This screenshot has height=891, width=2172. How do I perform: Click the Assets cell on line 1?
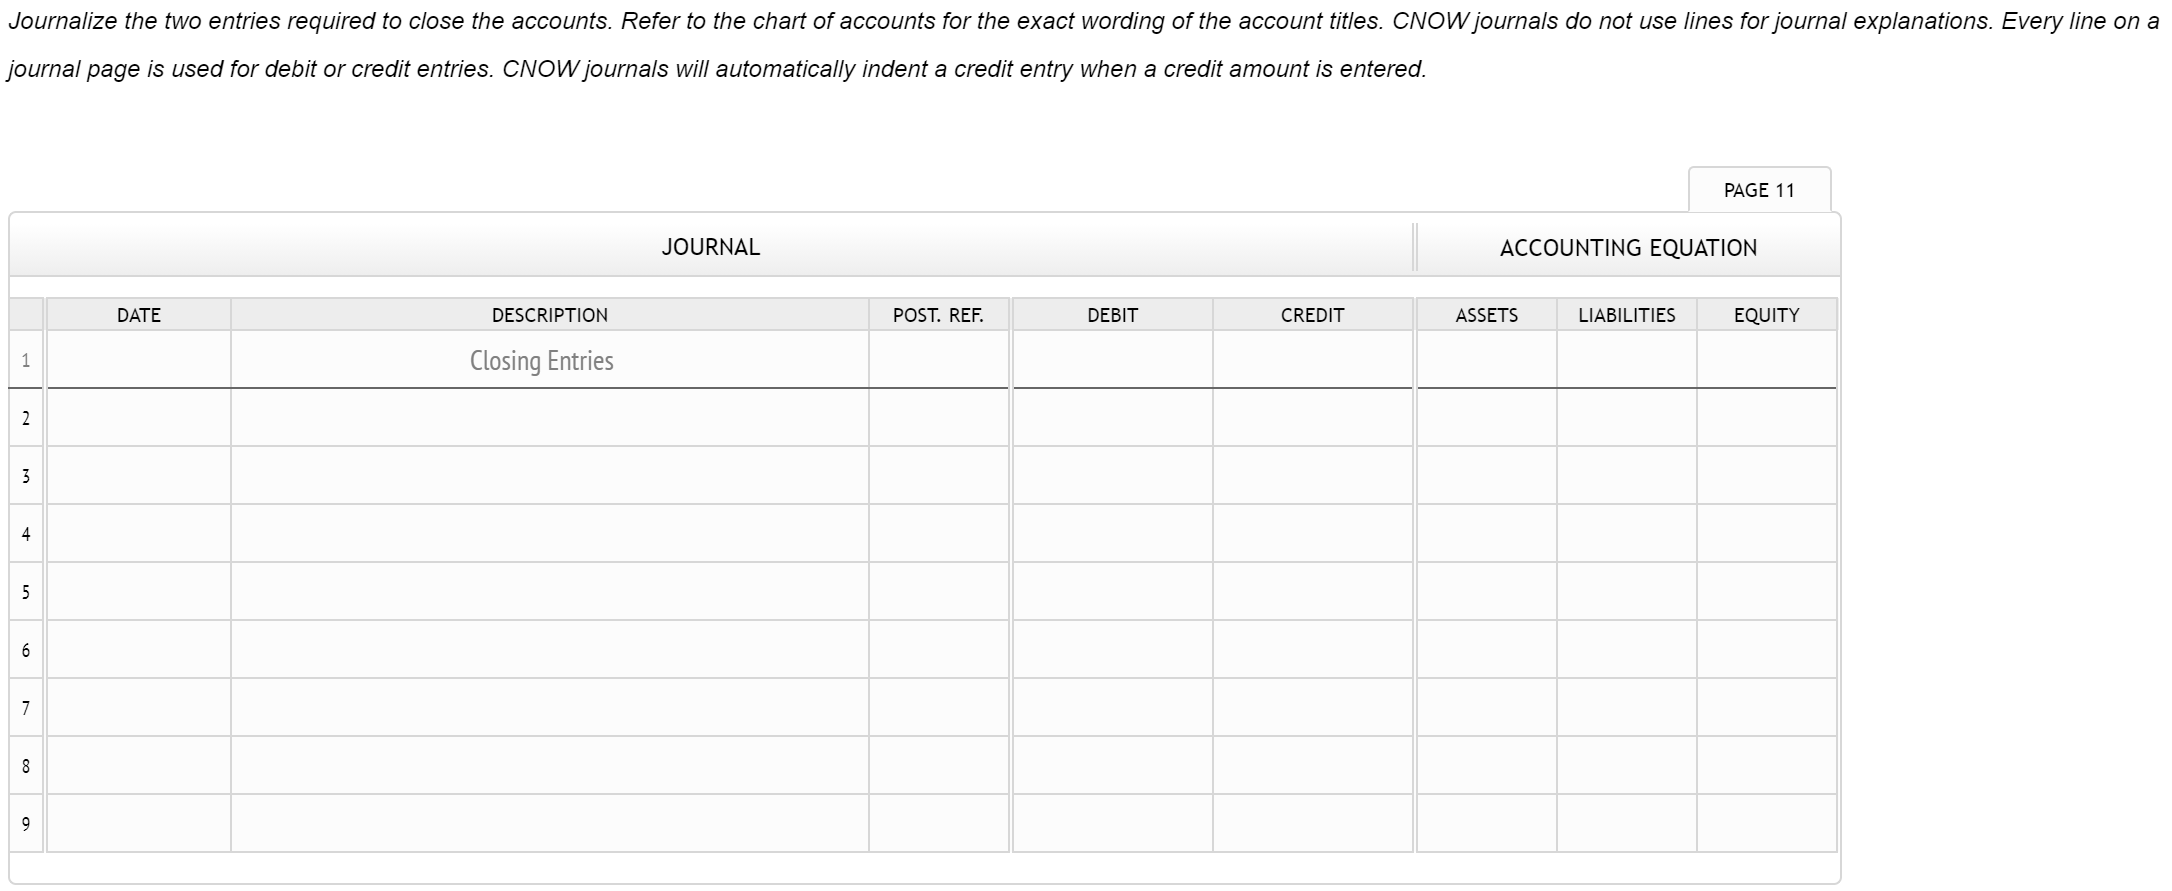coord(1487,360)
